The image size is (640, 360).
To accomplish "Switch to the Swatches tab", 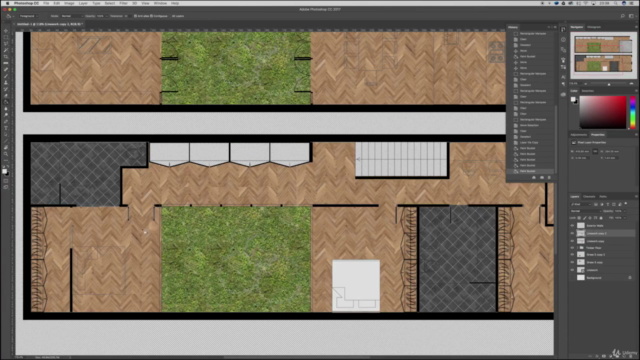I will click(x=588, y=91).
